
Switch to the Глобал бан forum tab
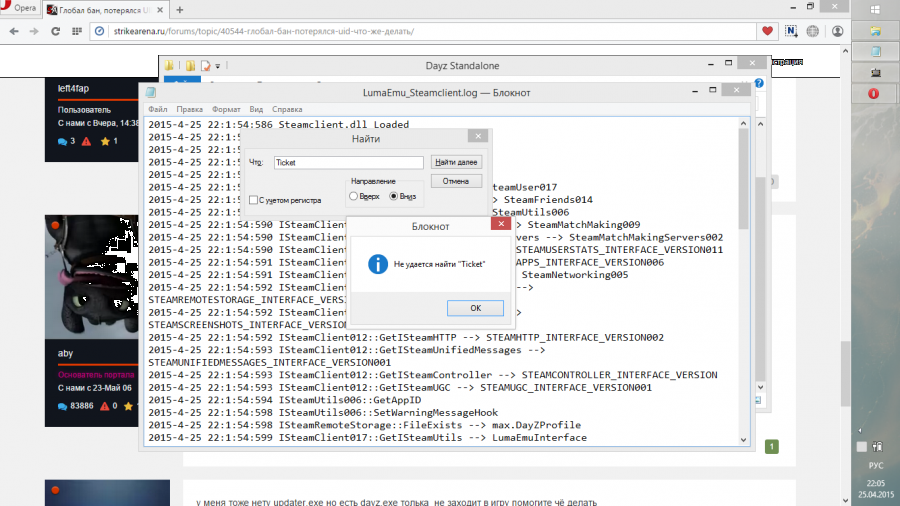(106, 10)
